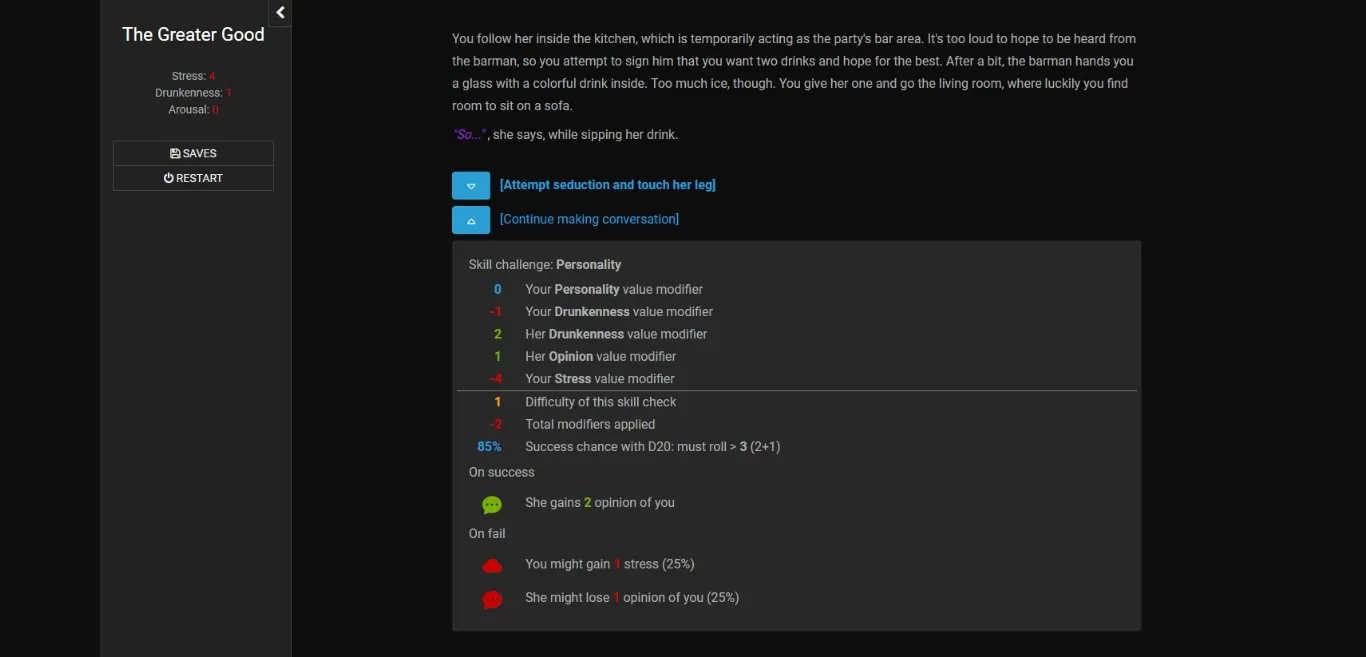The height and width of the screenshot is (657, 1366).
Task: Click the purple 'So...' dialogue text
Action: tap(469, 133)
